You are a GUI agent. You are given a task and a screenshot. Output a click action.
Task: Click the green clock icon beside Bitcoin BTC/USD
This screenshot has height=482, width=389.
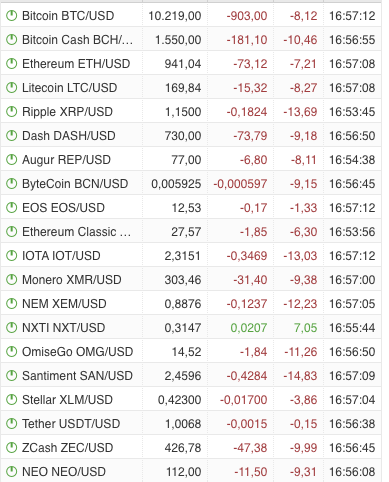click(12, 16)
